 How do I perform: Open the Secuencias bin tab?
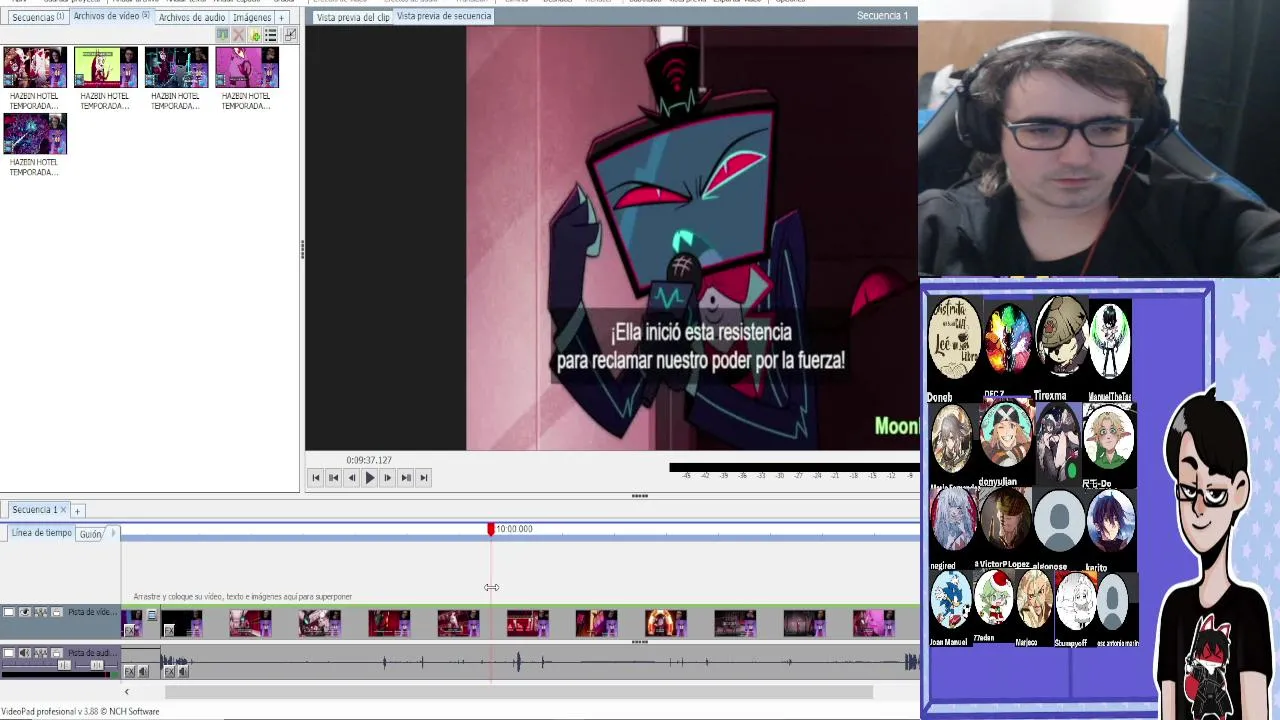tap(37, 17)
